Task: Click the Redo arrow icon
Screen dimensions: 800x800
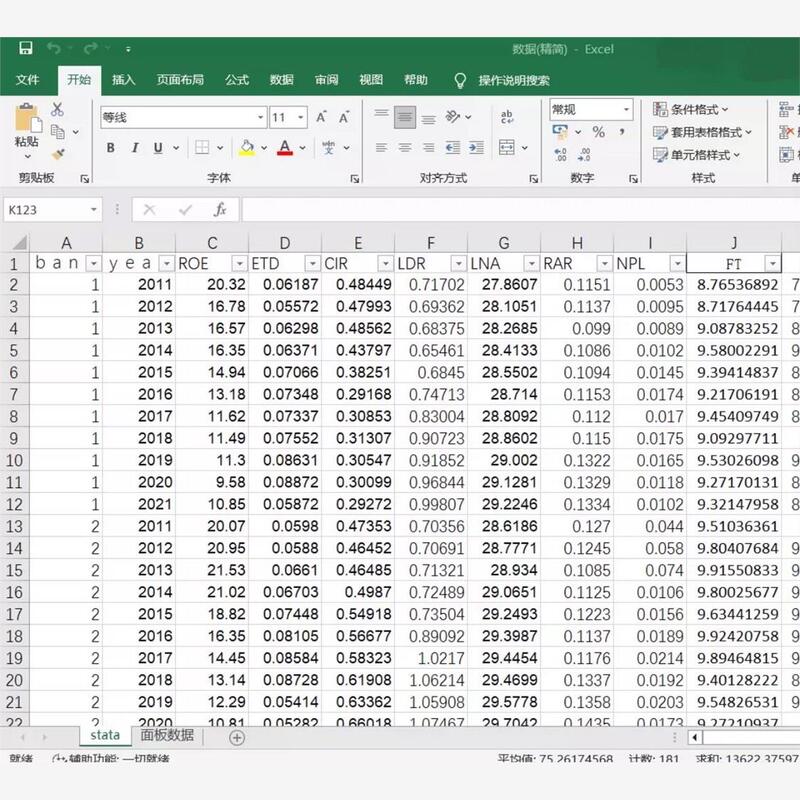Action: (x=91, y=48)
